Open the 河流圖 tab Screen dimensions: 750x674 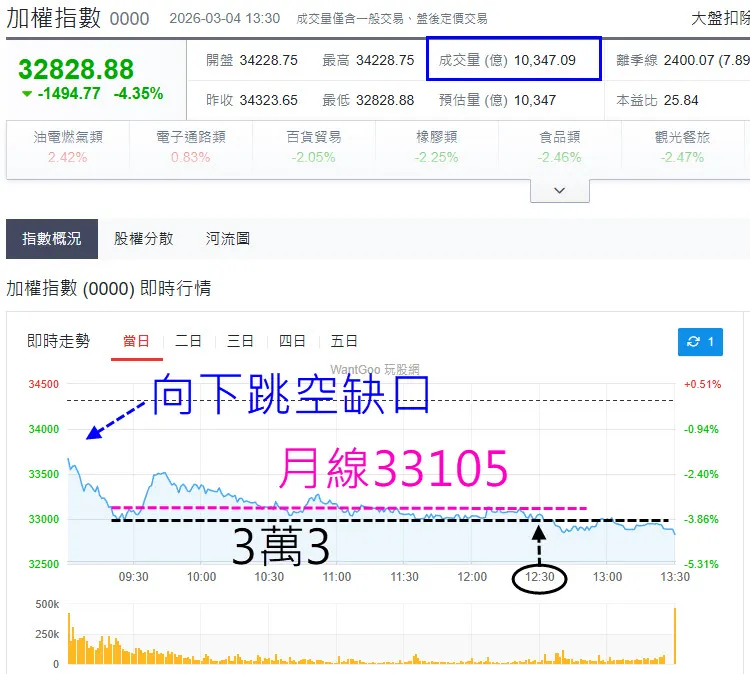[228, 239]
